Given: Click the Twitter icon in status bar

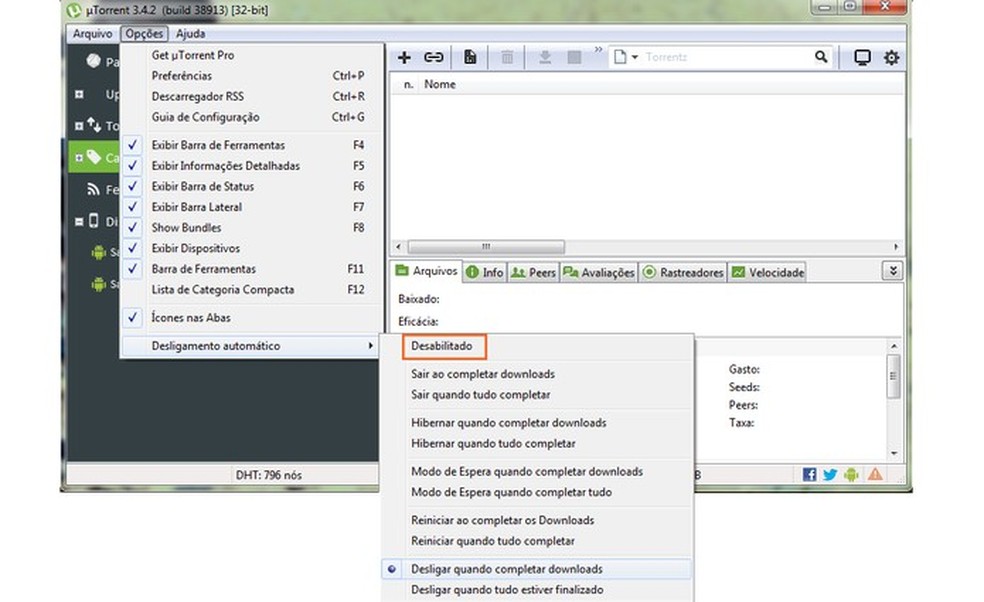Looking at the screenshot, I should (x=830, y=475).
